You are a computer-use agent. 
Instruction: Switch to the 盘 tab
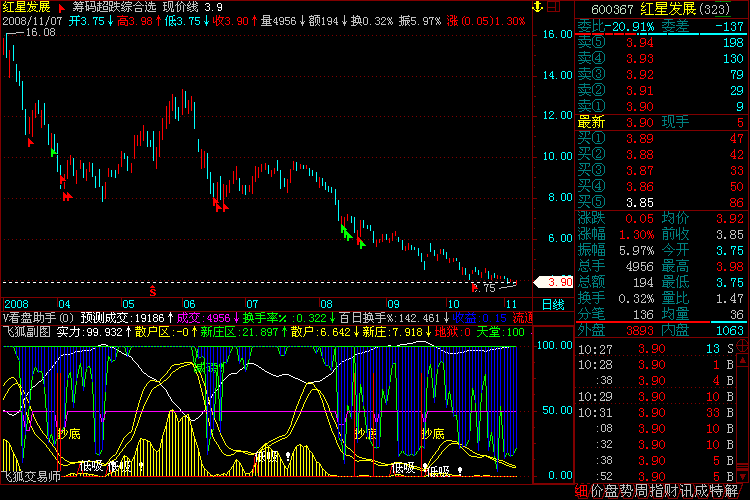click(612, 491)
